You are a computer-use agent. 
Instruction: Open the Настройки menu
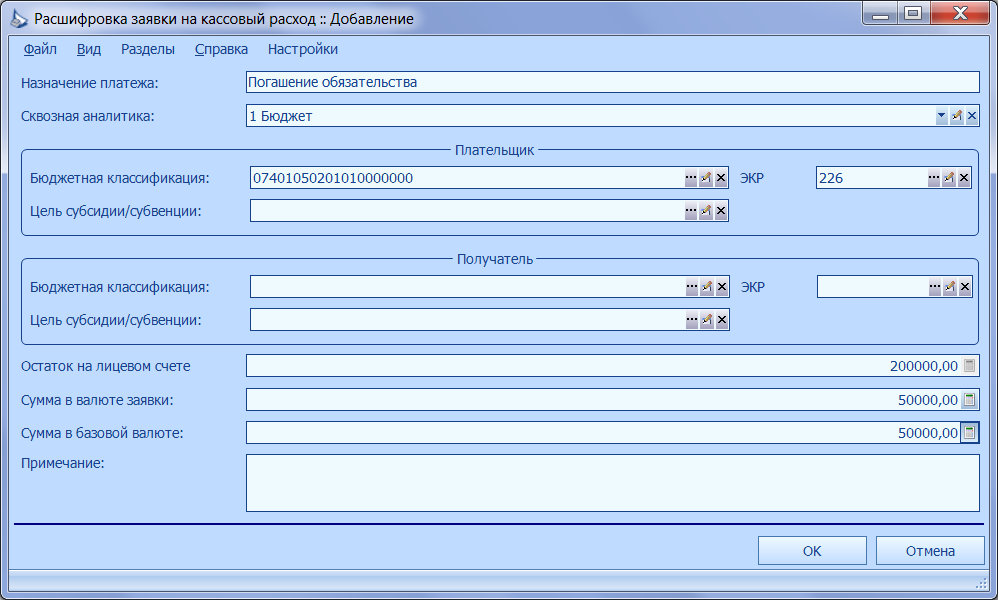[x=302, y=49]
